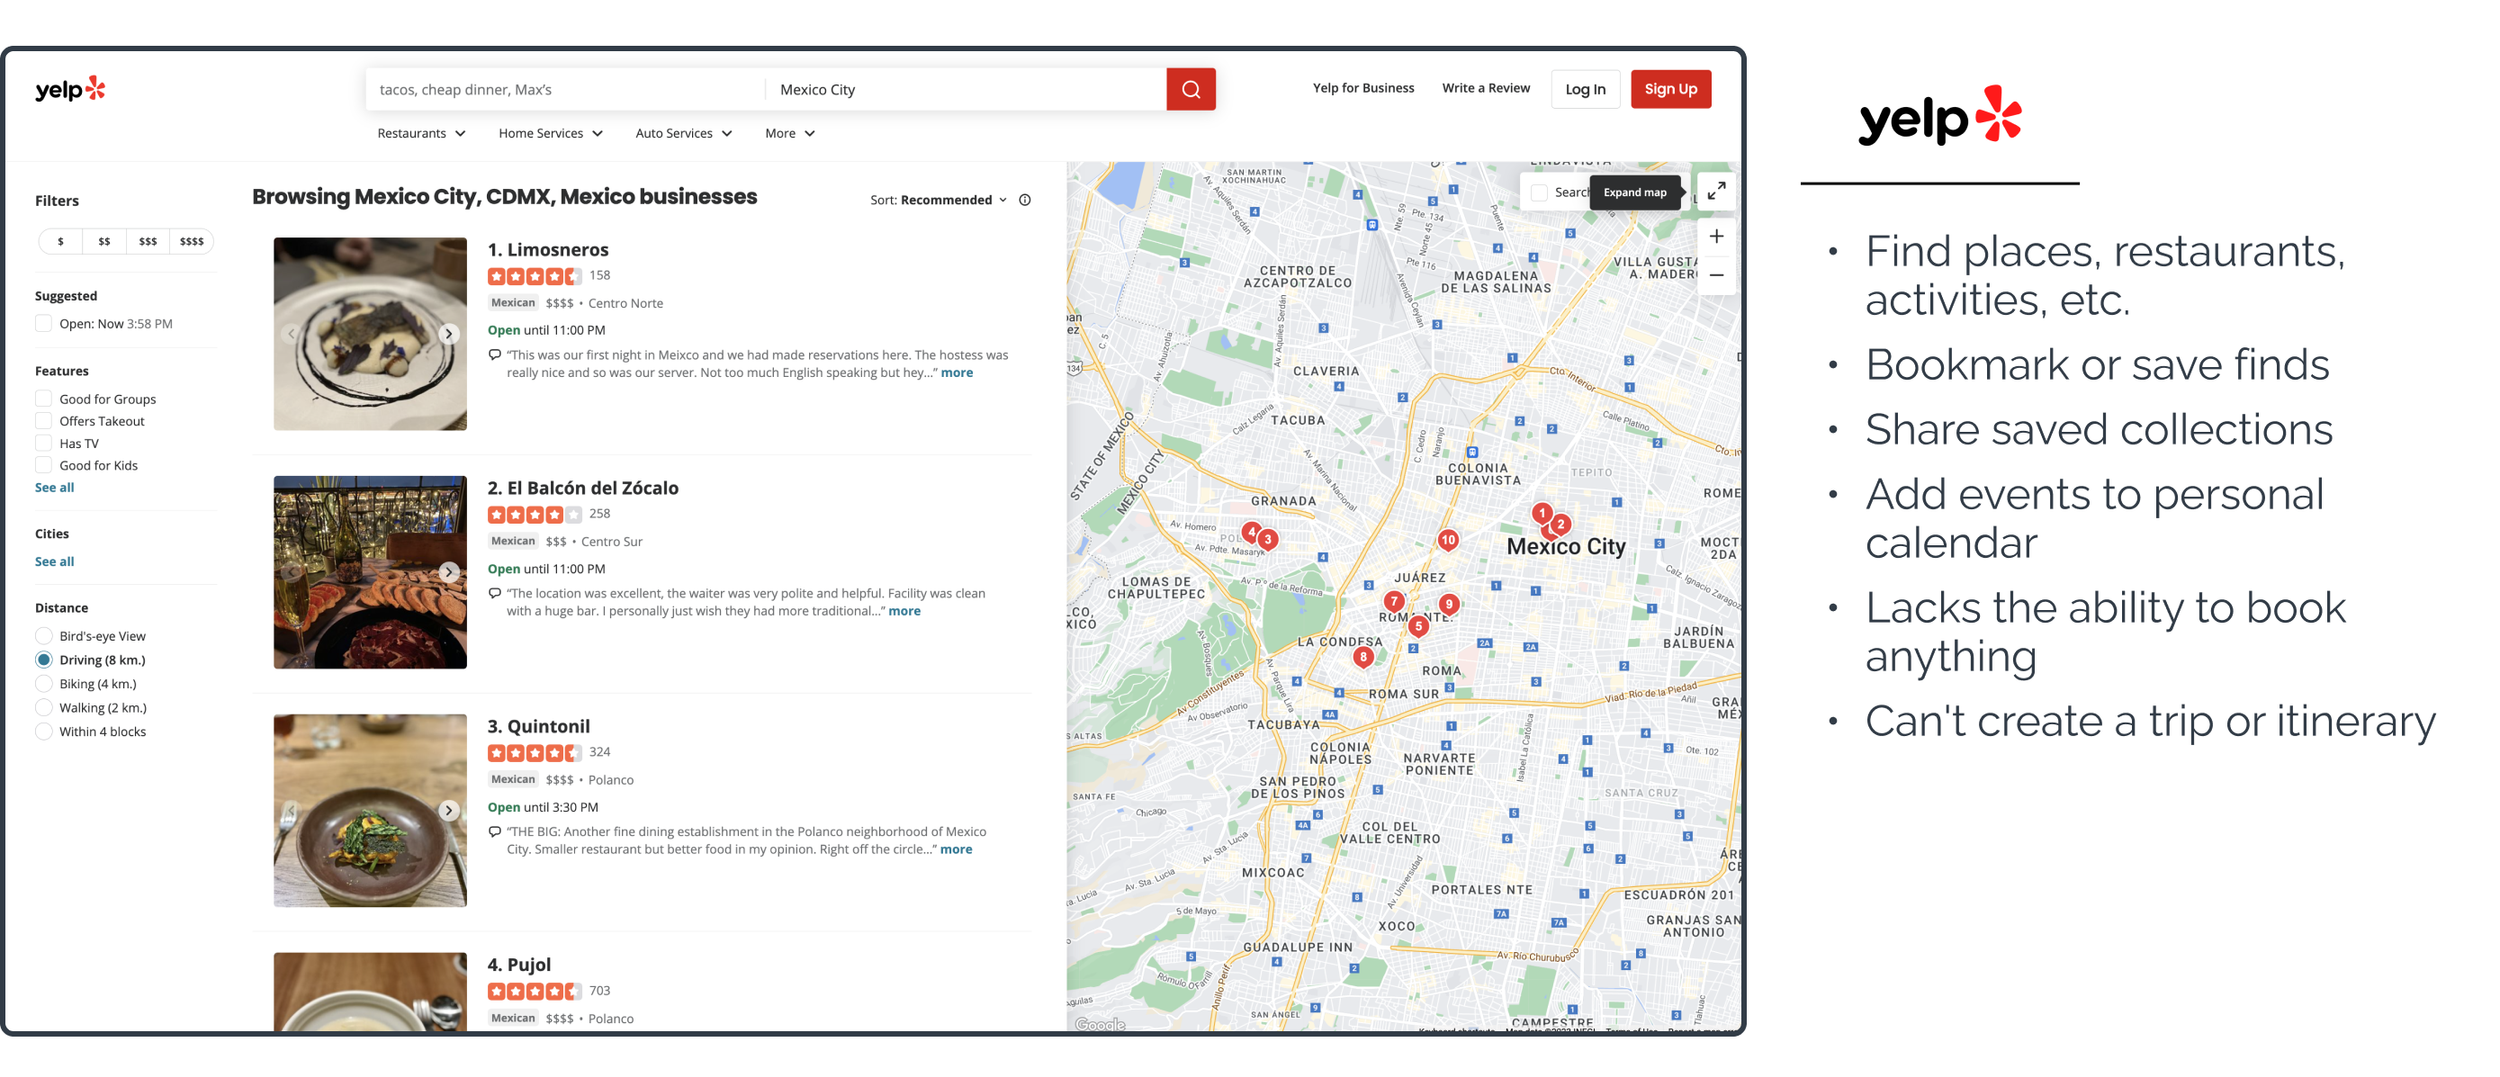
Task: Click Limosneros star rating
Action: tap(534, 276)
